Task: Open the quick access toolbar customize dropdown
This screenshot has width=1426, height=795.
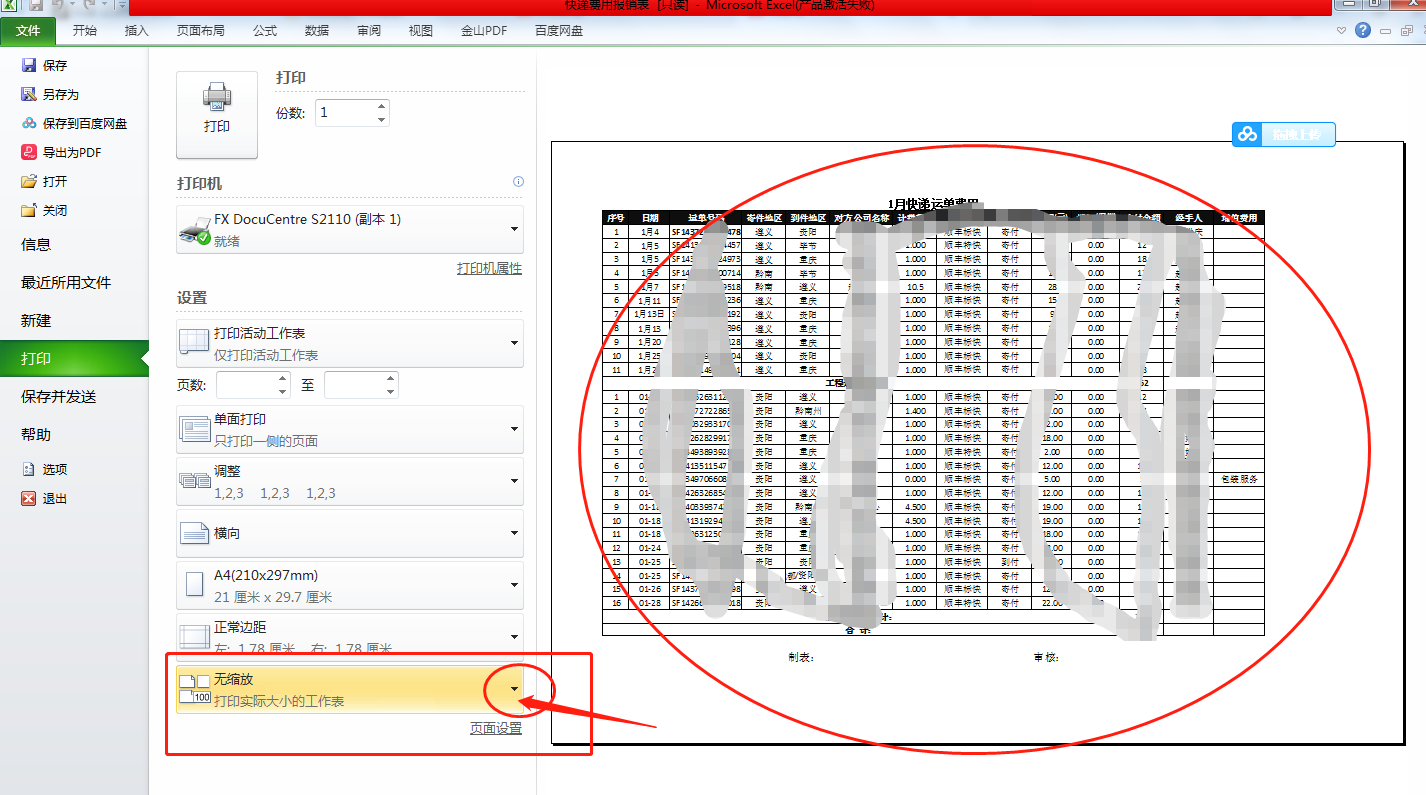Action: (x=122, y=6)
